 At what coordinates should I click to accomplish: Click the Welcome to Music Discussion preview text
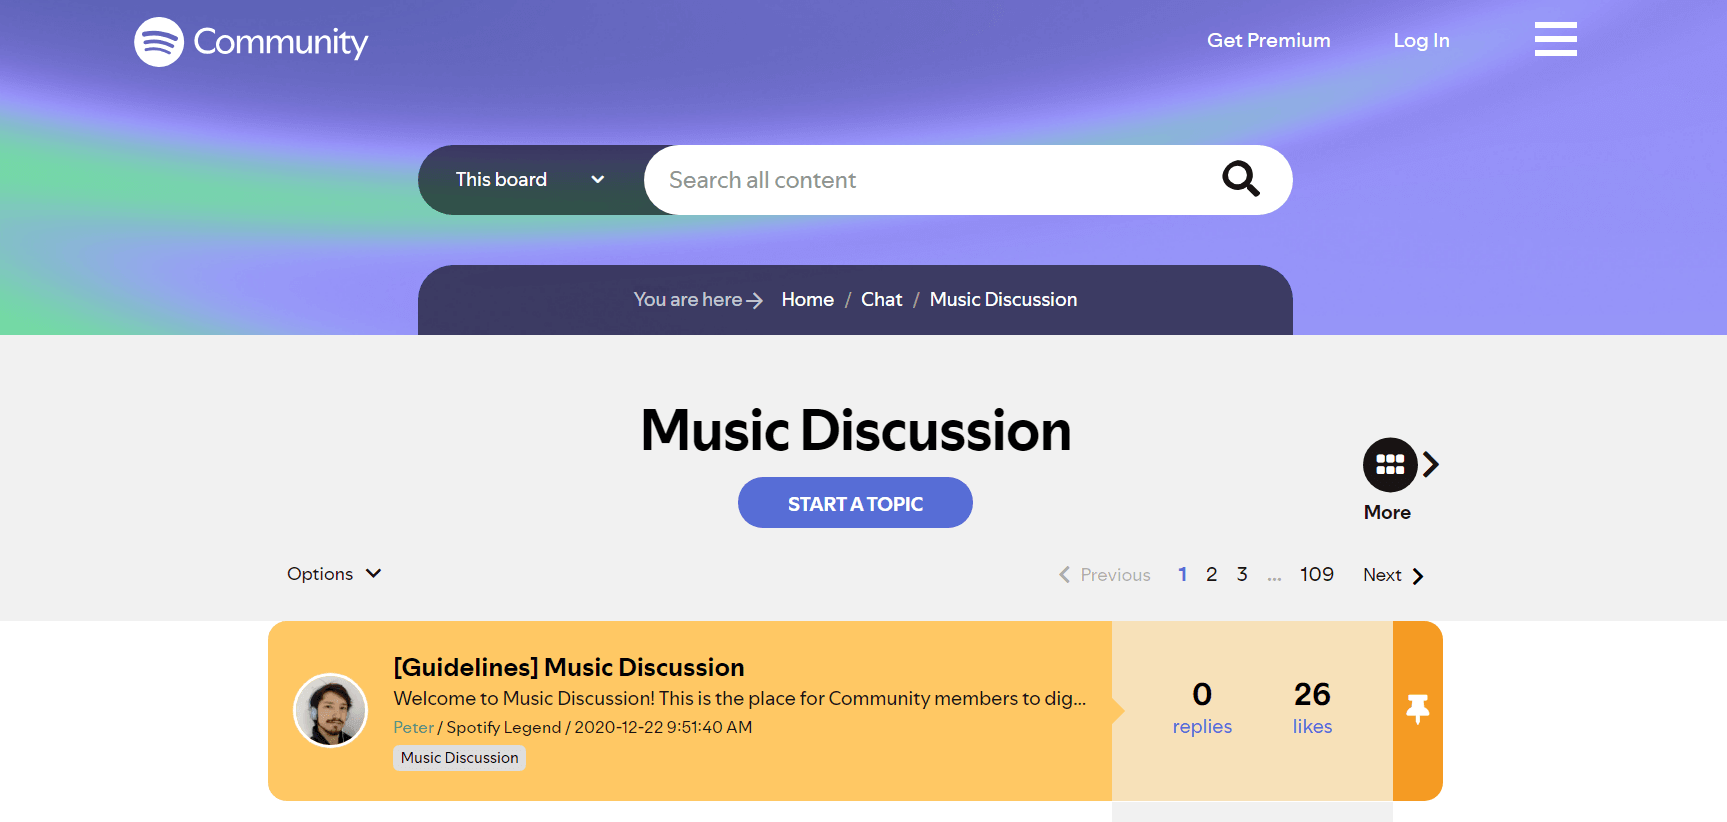pyautogui.click(x=739, y=698)
